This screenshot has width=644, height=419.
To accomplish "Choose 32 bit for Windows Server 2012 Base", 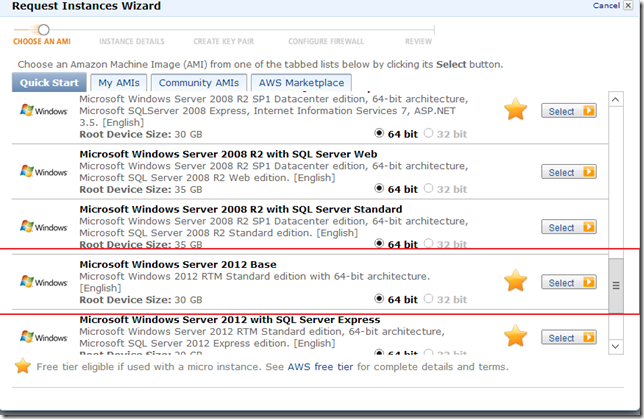I will coord(428,299).
